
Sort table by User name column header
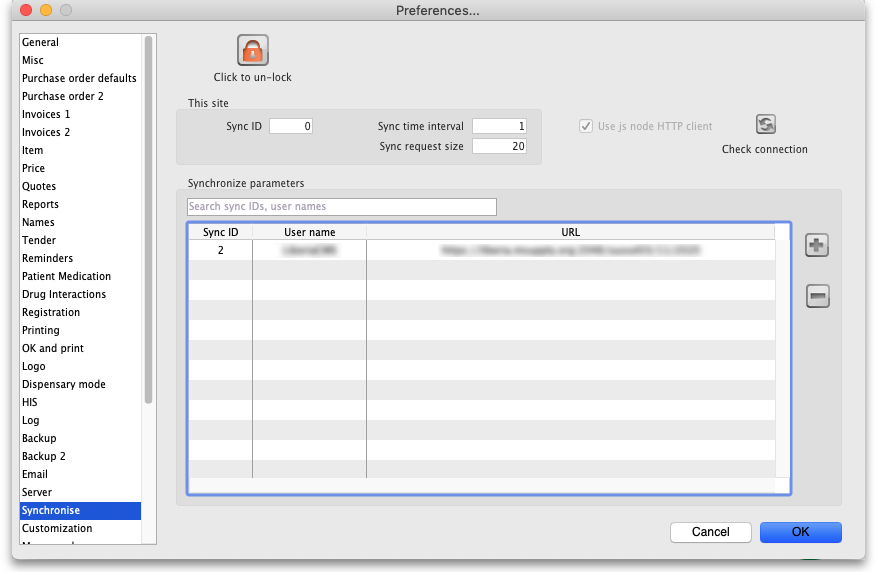[x=309, y=232]
